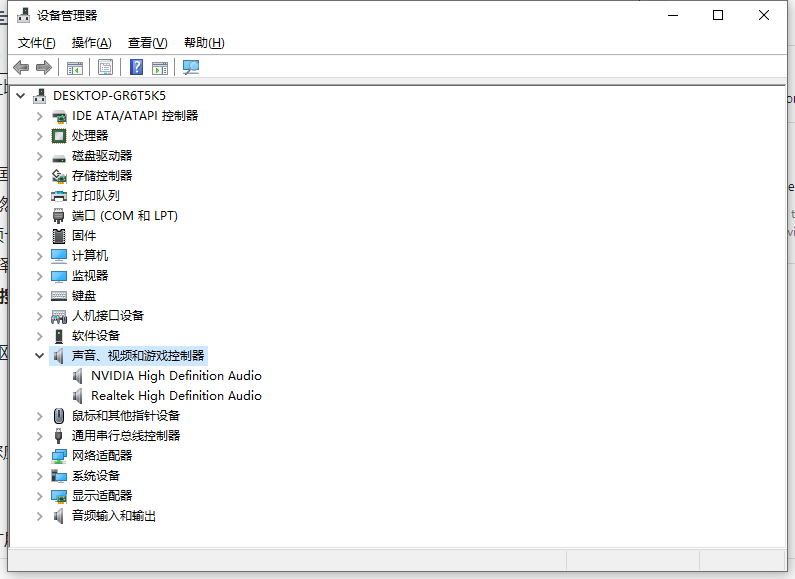Expand the 网络适配器 category
The image size is (795, 579).
pos(40,456)
